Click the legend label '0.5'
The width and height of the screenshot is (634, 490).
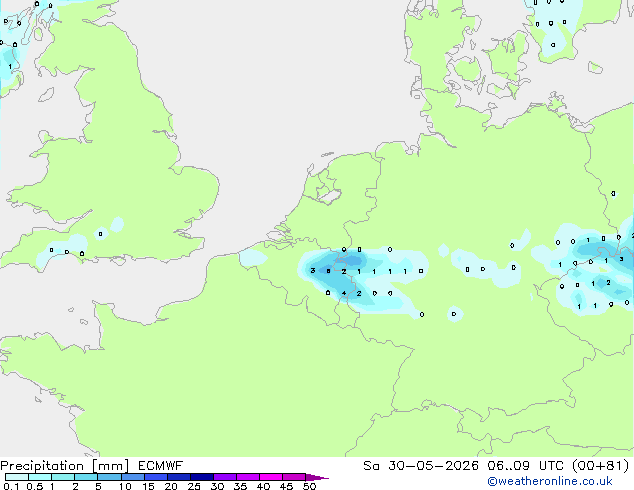(x=35, y=486)
